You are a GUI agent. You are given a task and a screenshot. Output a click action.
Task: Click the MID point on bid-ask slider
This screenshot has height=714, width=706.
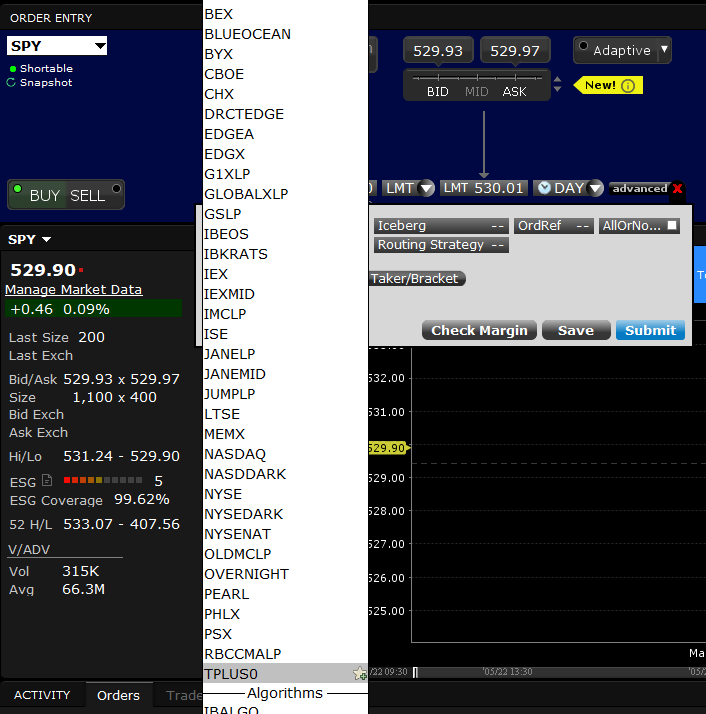[x=476, y=91]
